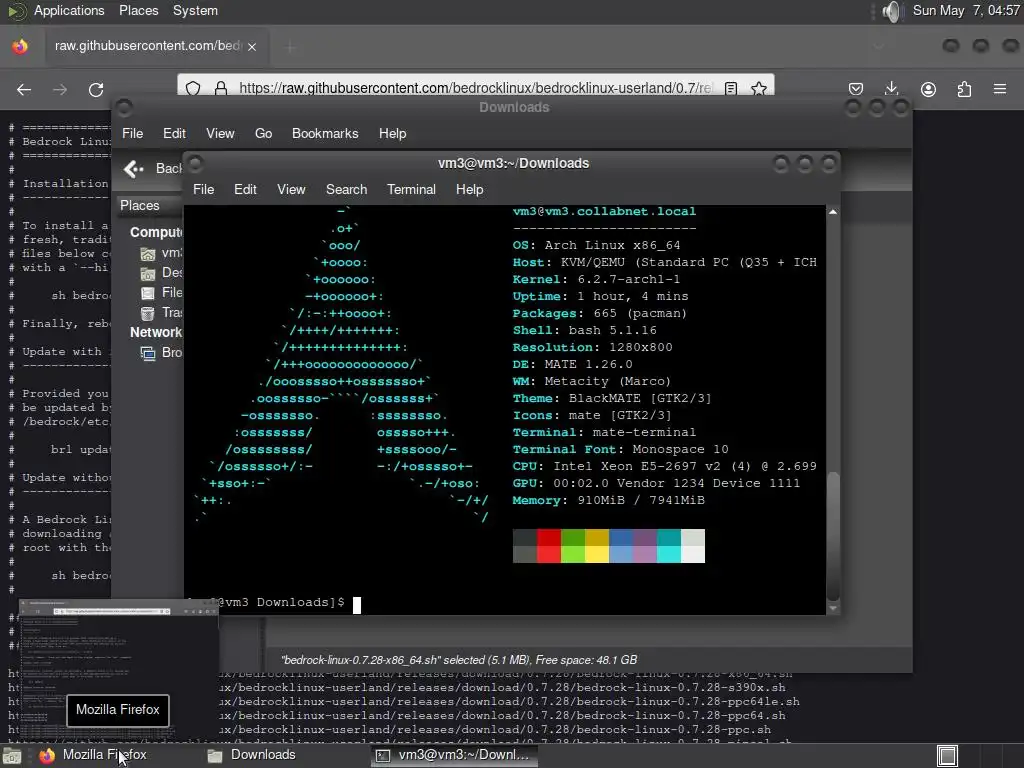Open the Places sidebar selector
The height and width of the screenshot is (768, 1024).
[x=149, y=206]
